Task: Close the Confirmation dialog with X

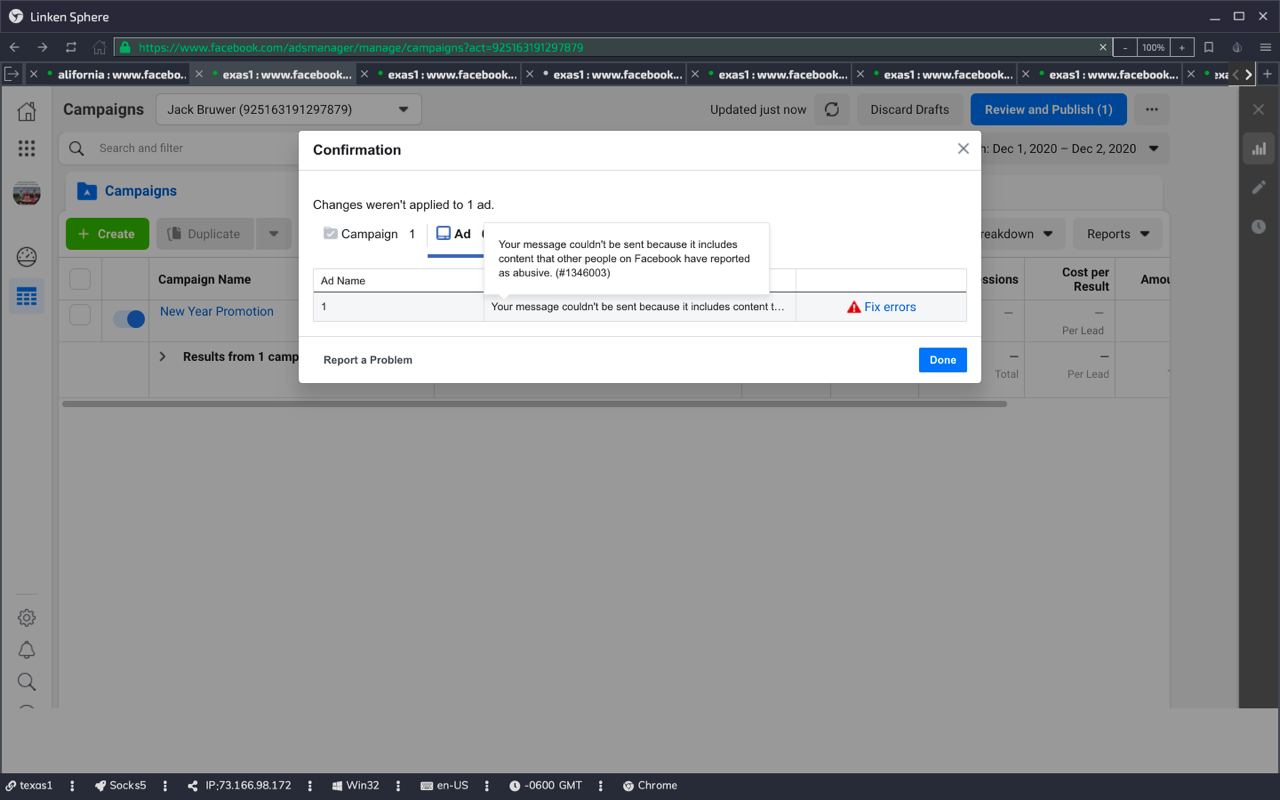Action: click(963, 148)
